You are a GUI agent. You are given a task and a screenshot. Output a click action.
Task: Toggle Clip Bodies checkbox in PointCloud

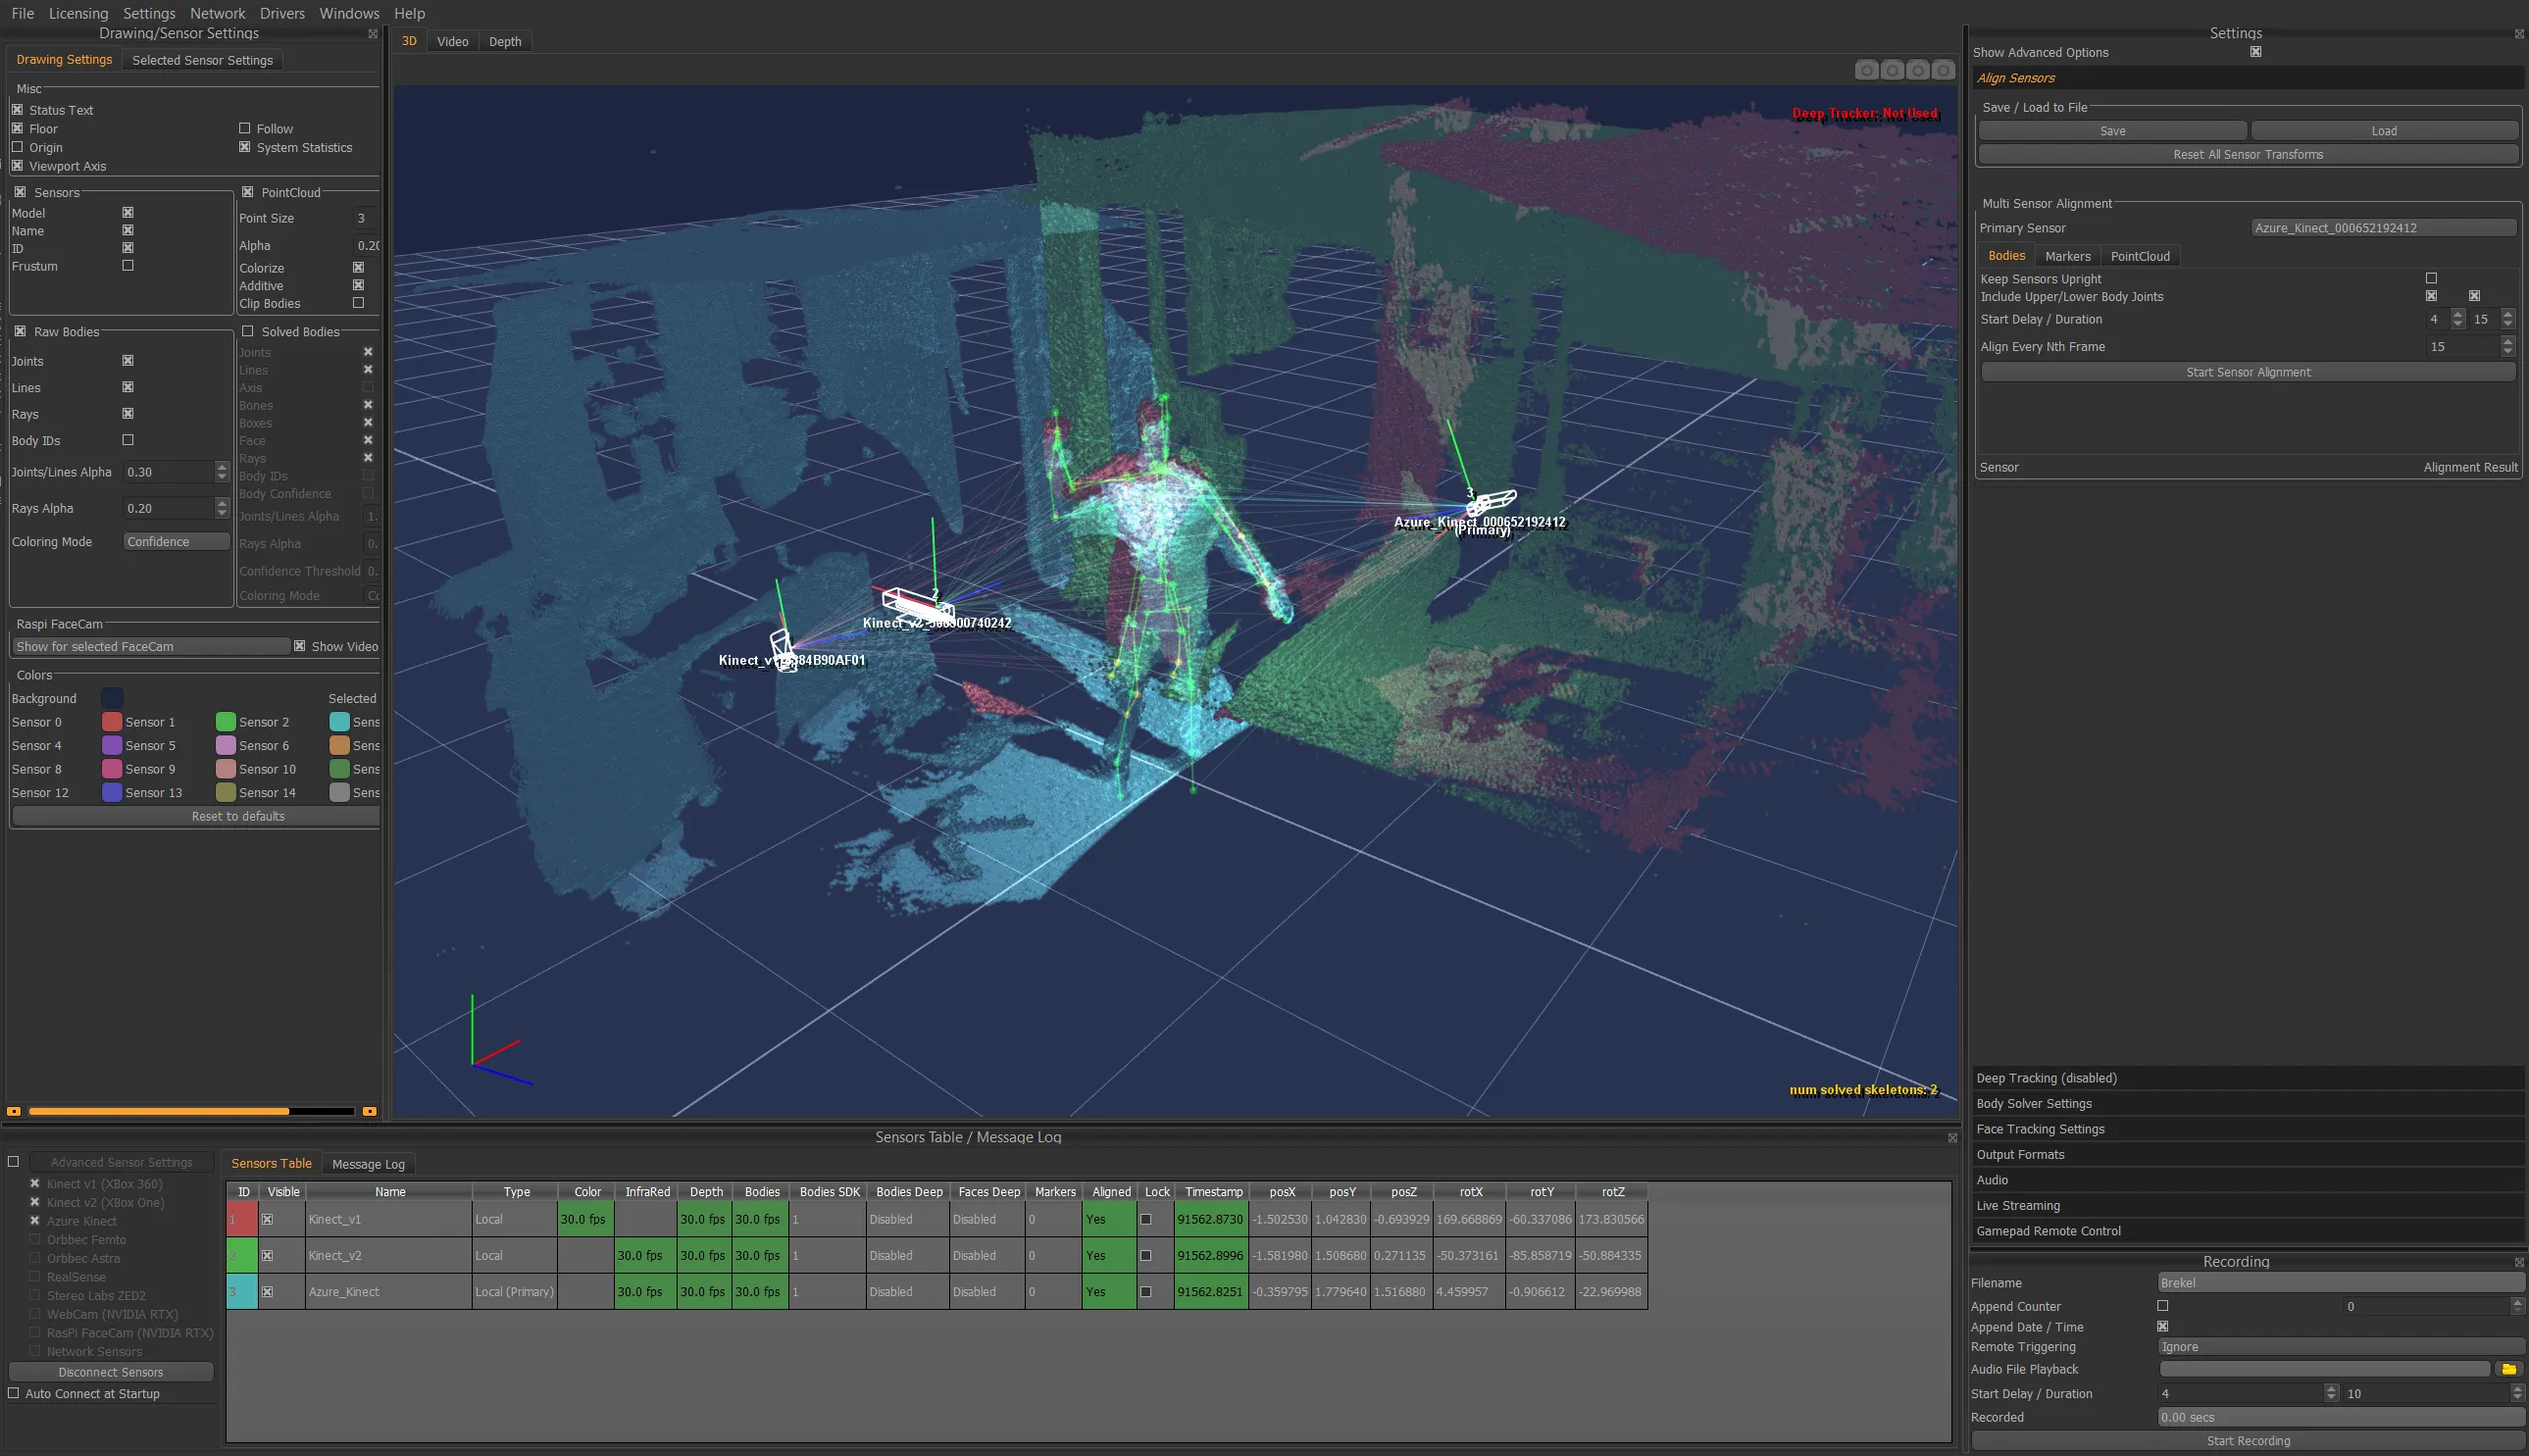[358, 303]
